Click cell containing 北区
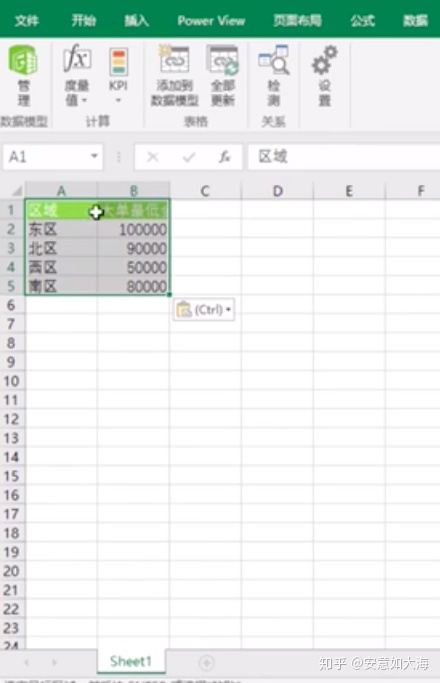This screenshot has height=683, width=440. (61, 248)
